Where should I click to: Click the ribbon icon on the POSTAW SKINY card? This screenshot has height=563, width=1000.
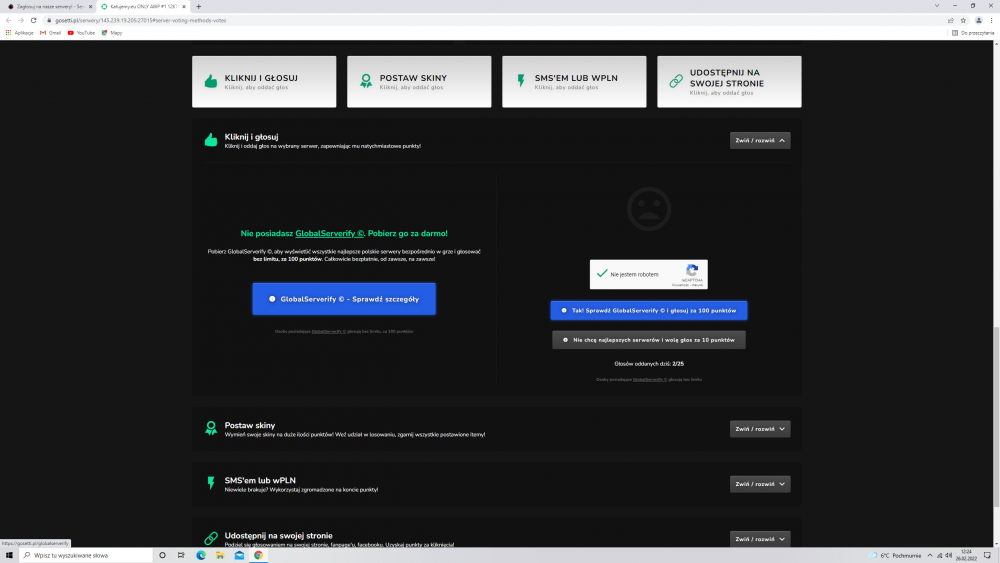point(365,81)
